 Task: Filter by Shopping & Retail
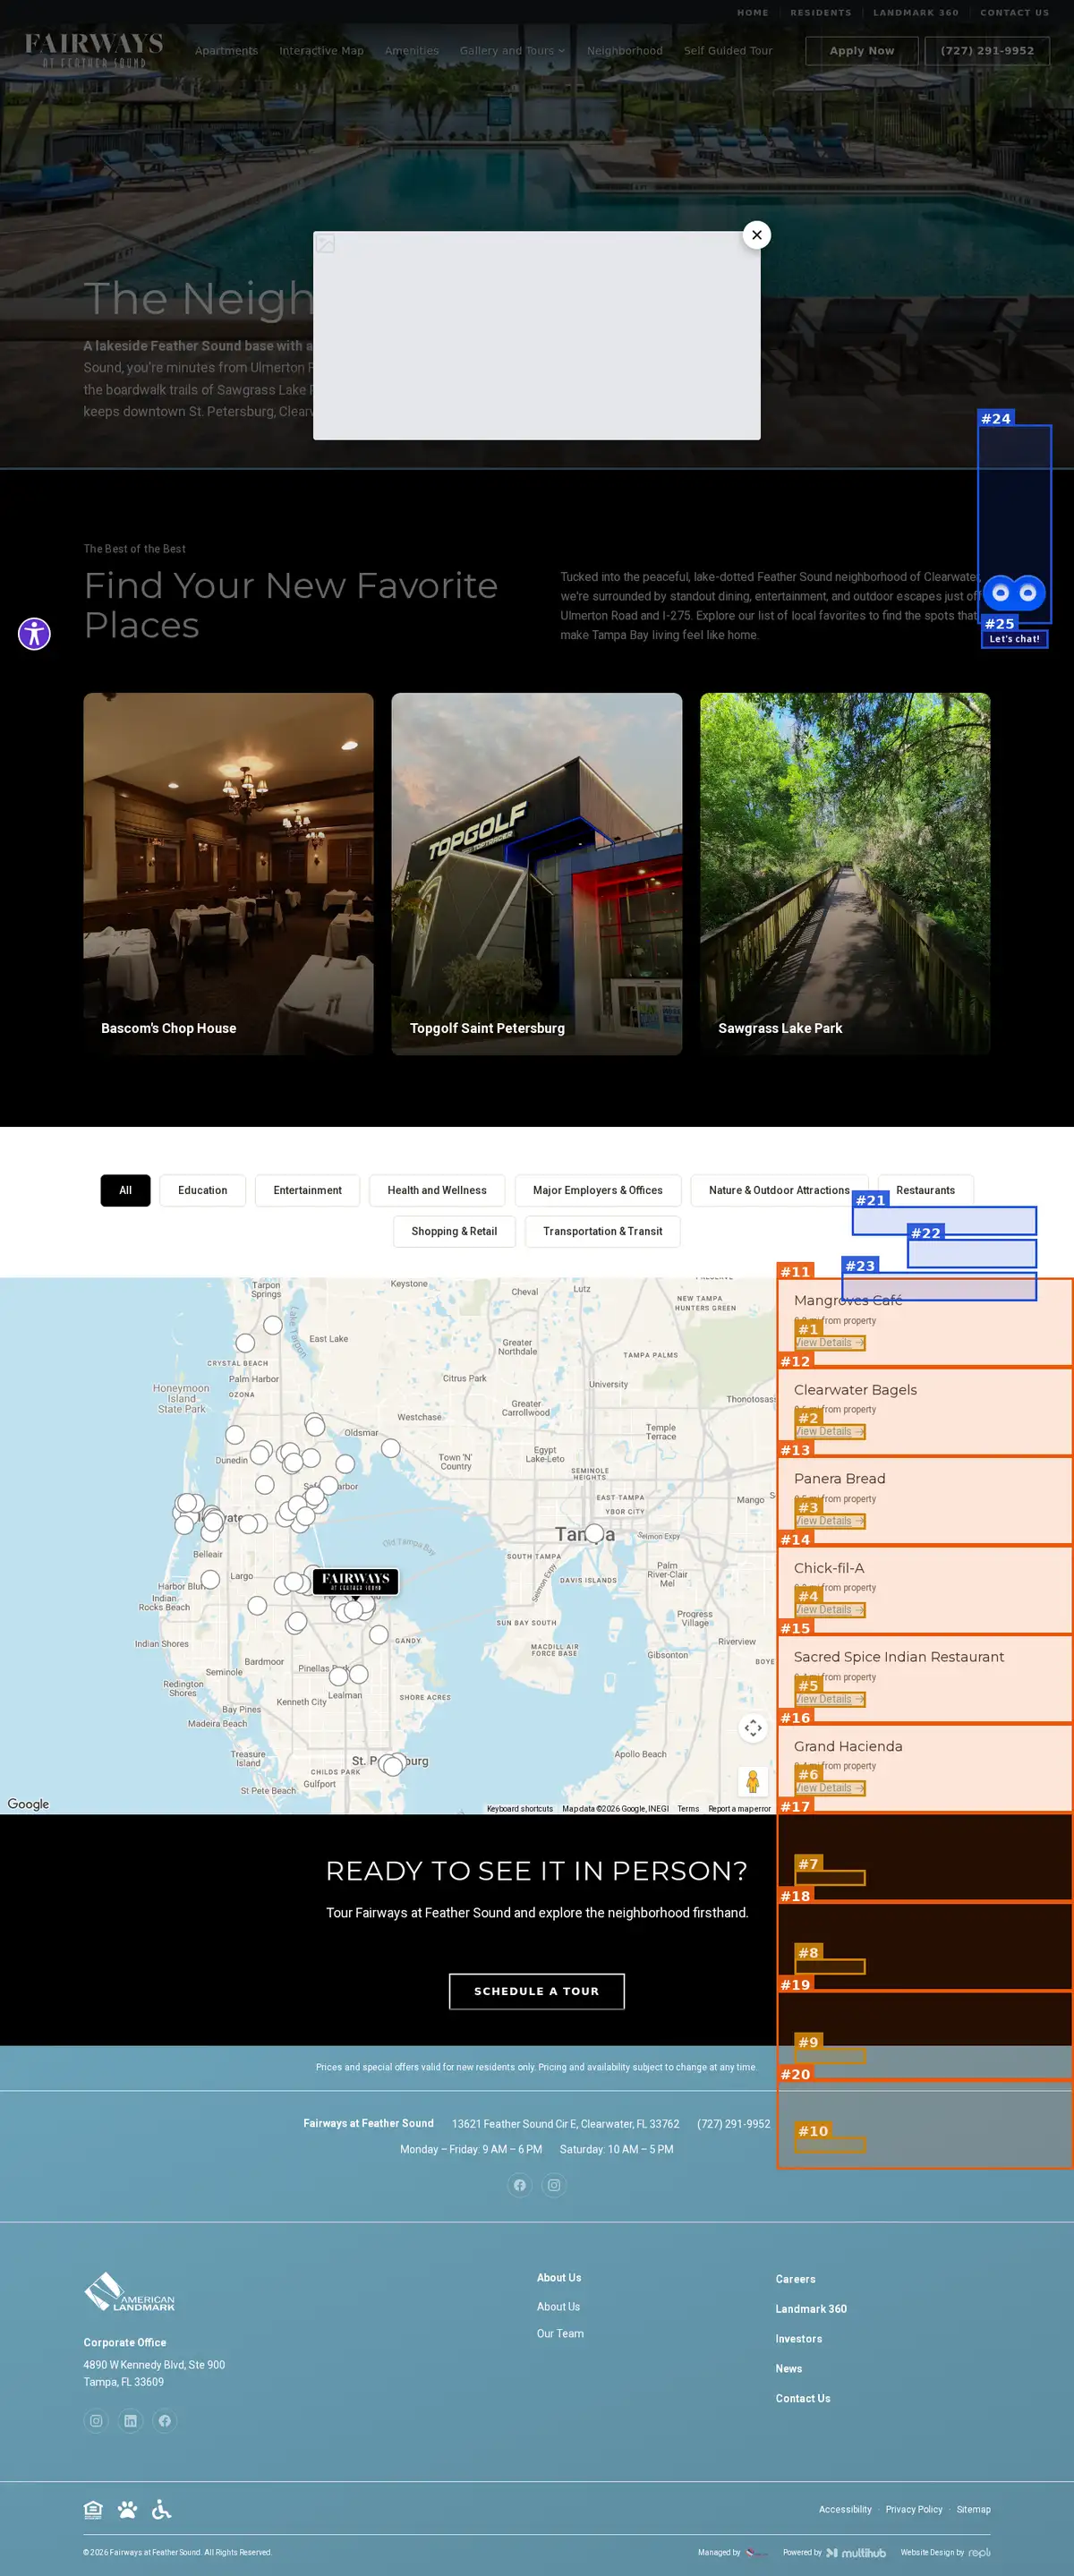click(454, 1231)
